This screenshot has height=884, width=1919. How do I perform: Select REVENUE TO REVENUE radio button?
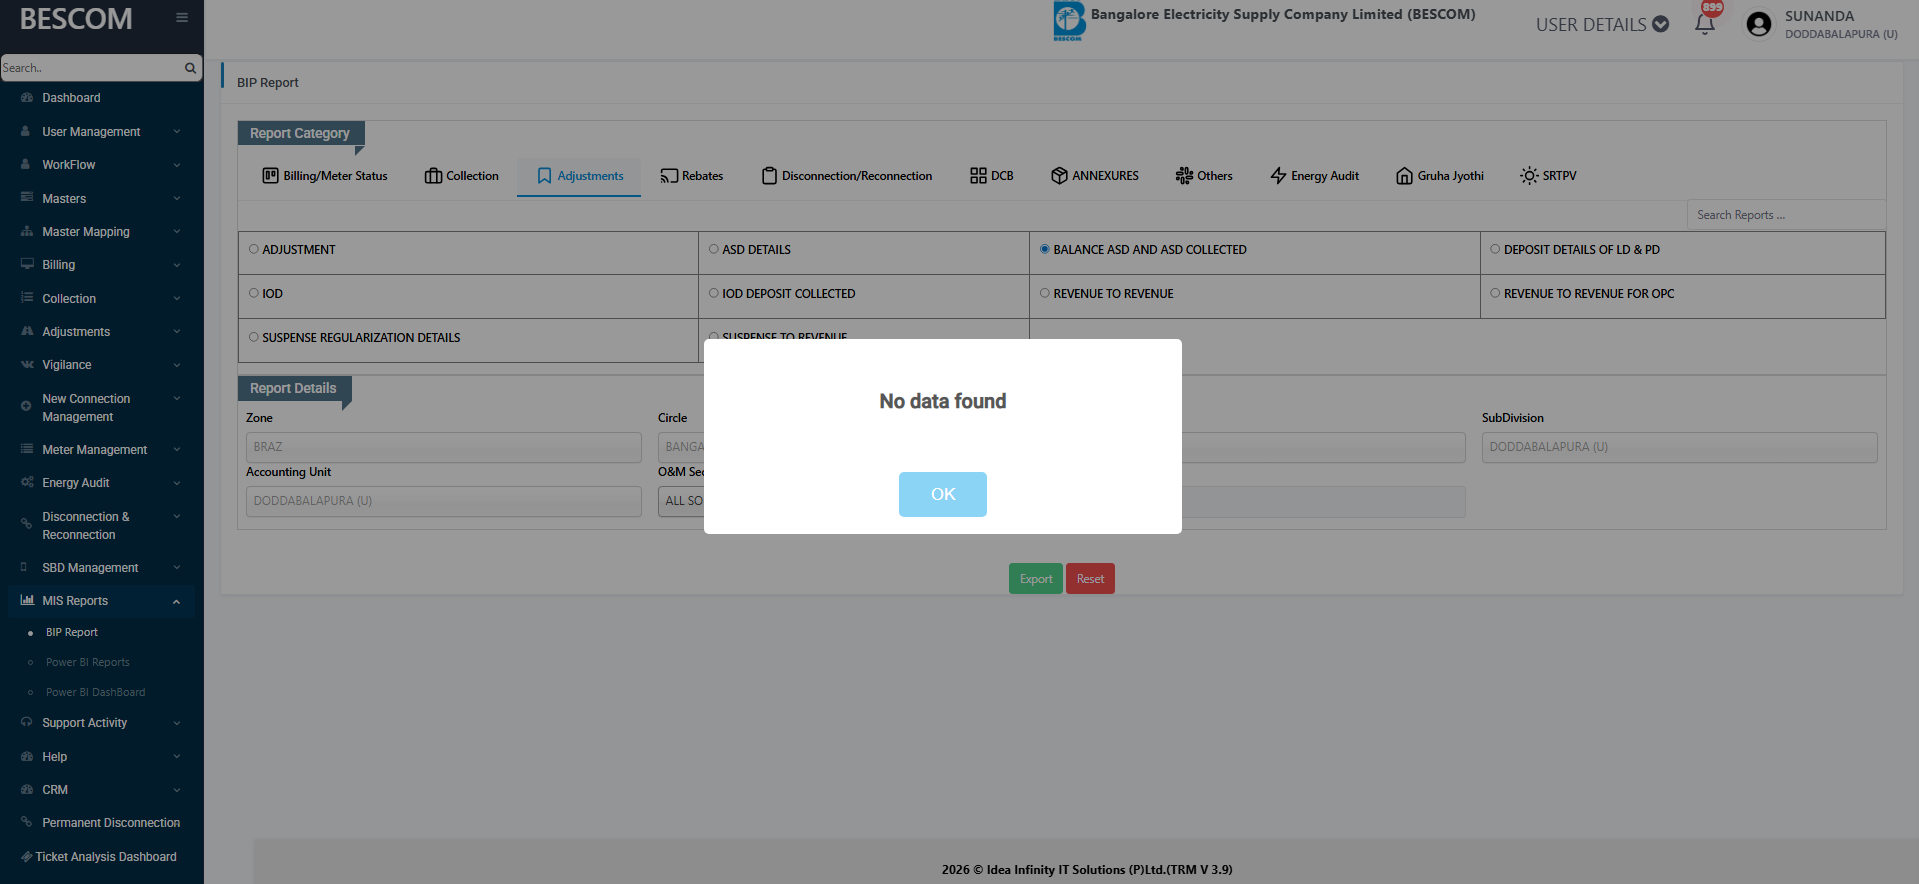pyautogui.click(x=1045, y=293)
